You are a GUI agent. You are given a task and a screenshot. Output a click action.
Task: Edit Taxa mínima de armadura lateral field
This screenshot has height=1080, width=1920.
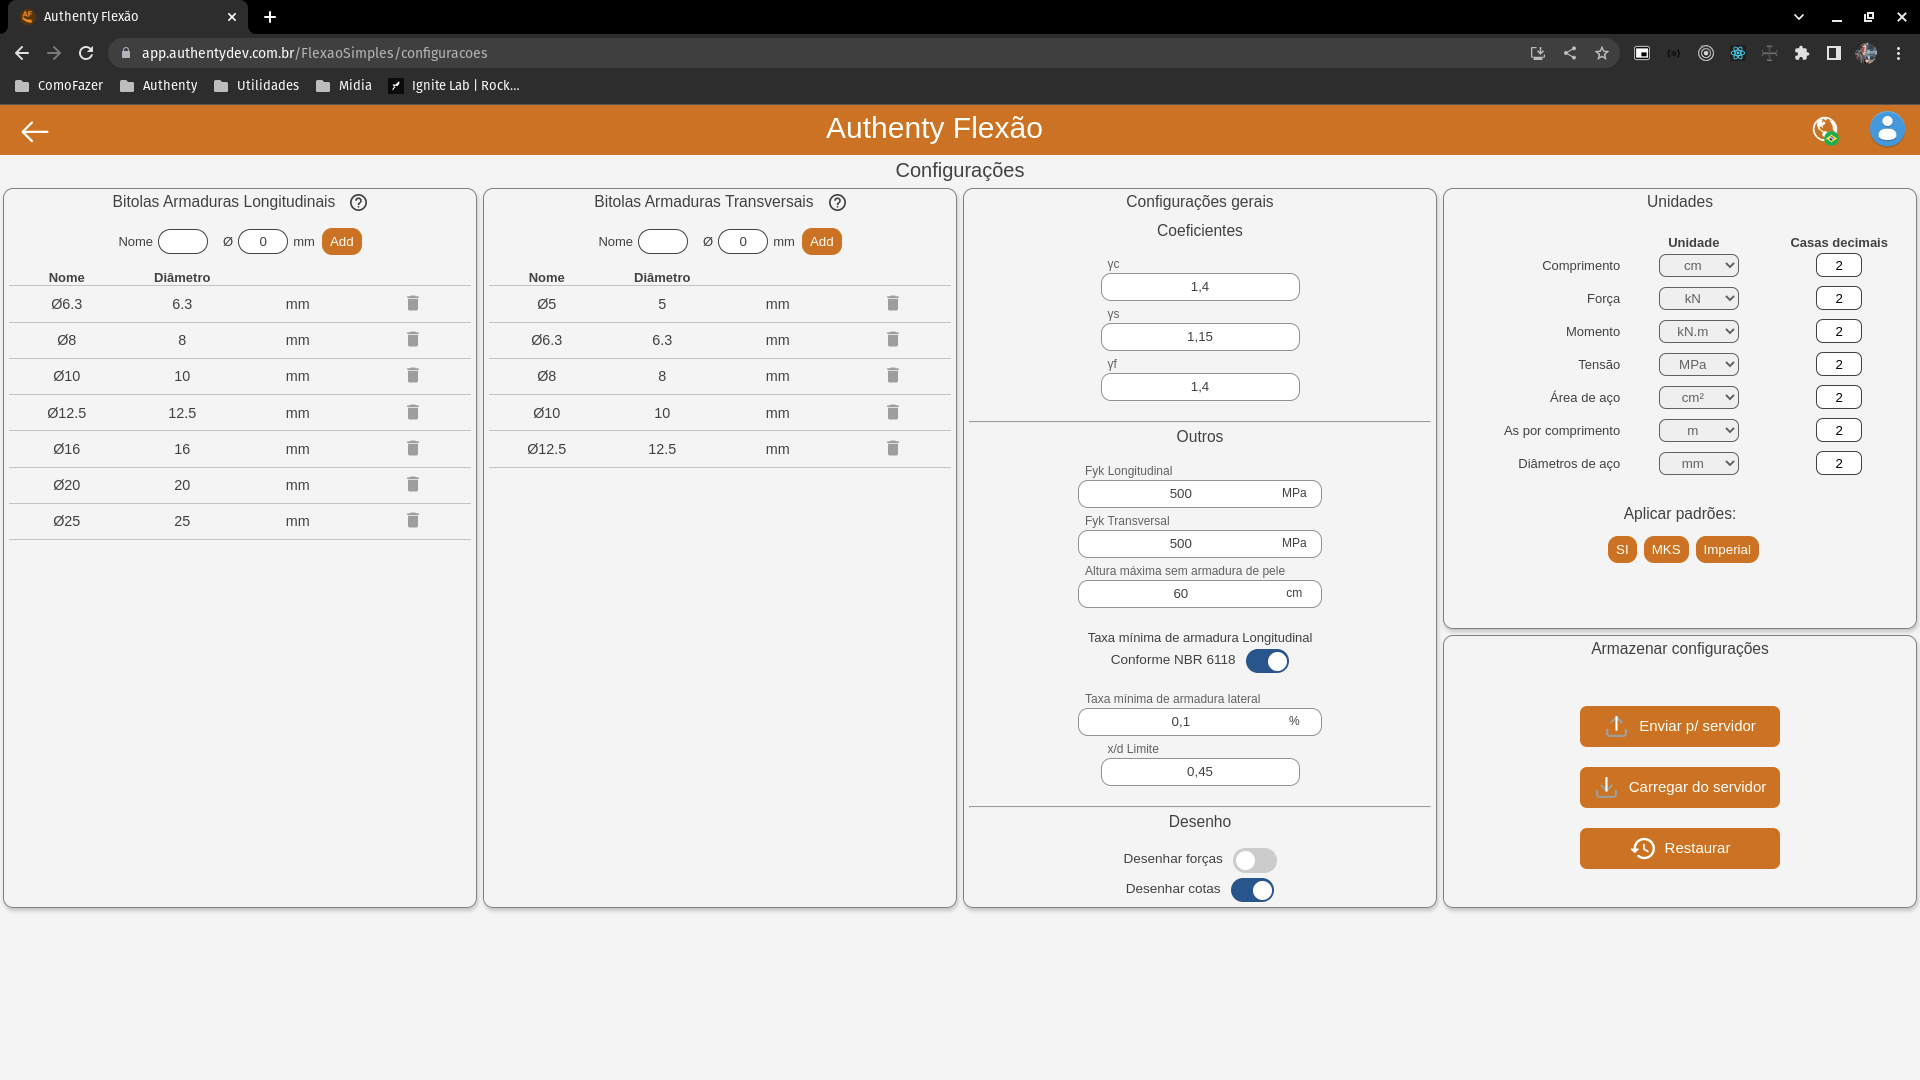1200,722
